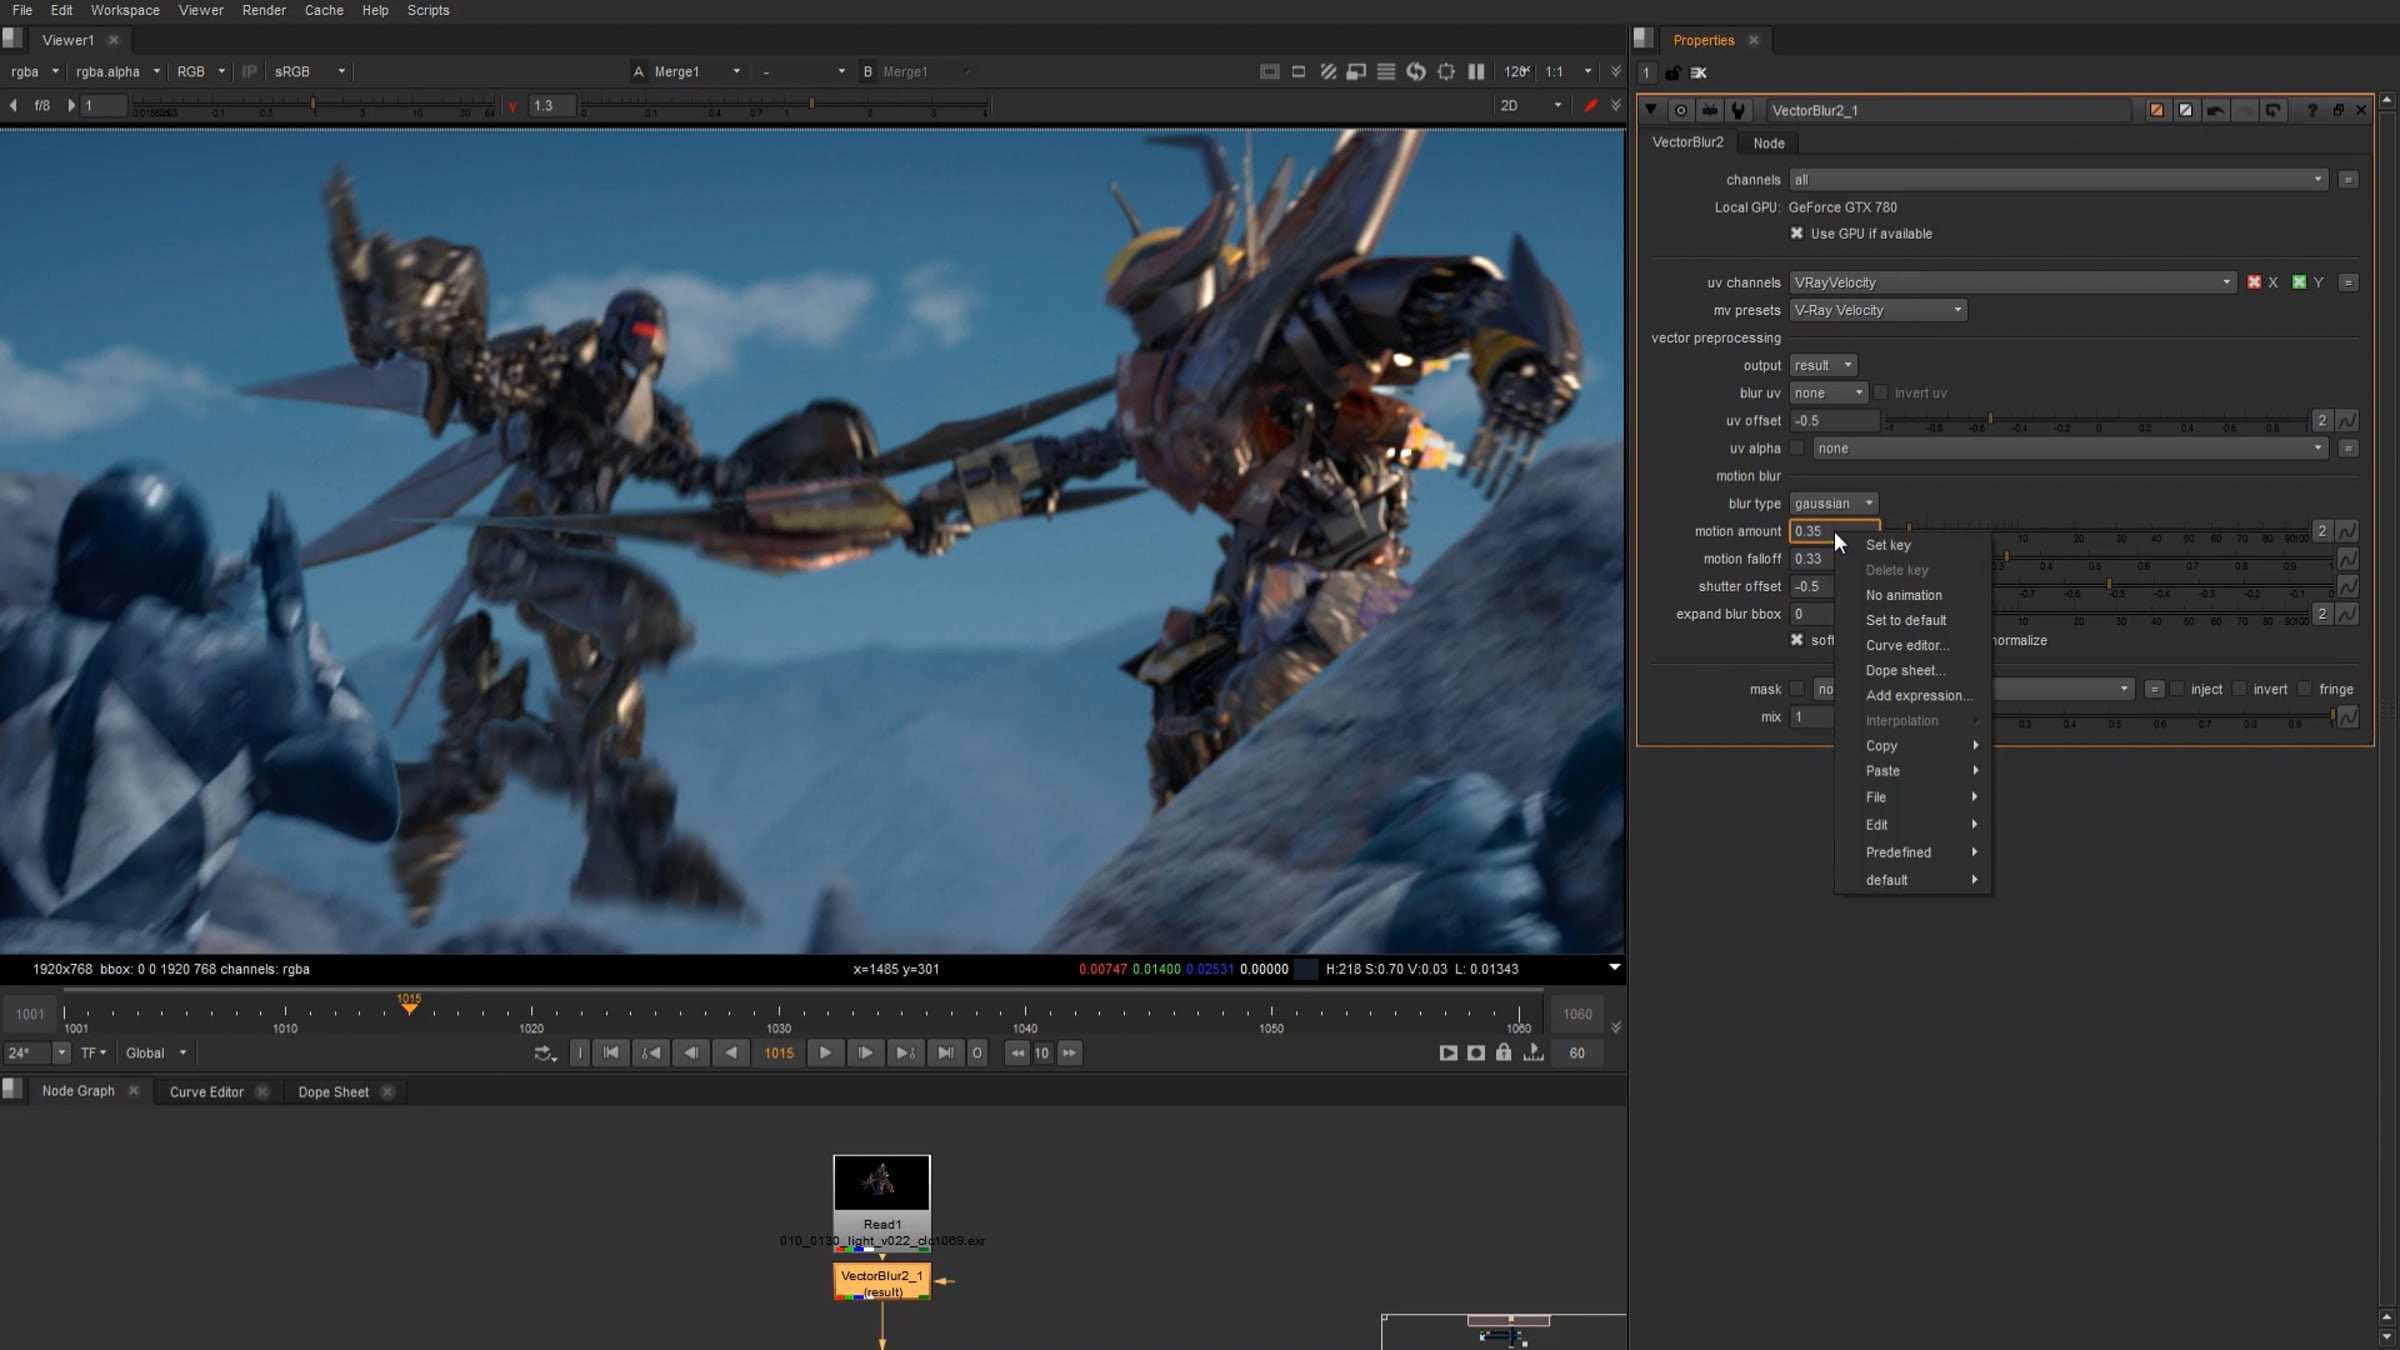Open the Render menu
This screenshot has width=2400, height=1350.
264,10
